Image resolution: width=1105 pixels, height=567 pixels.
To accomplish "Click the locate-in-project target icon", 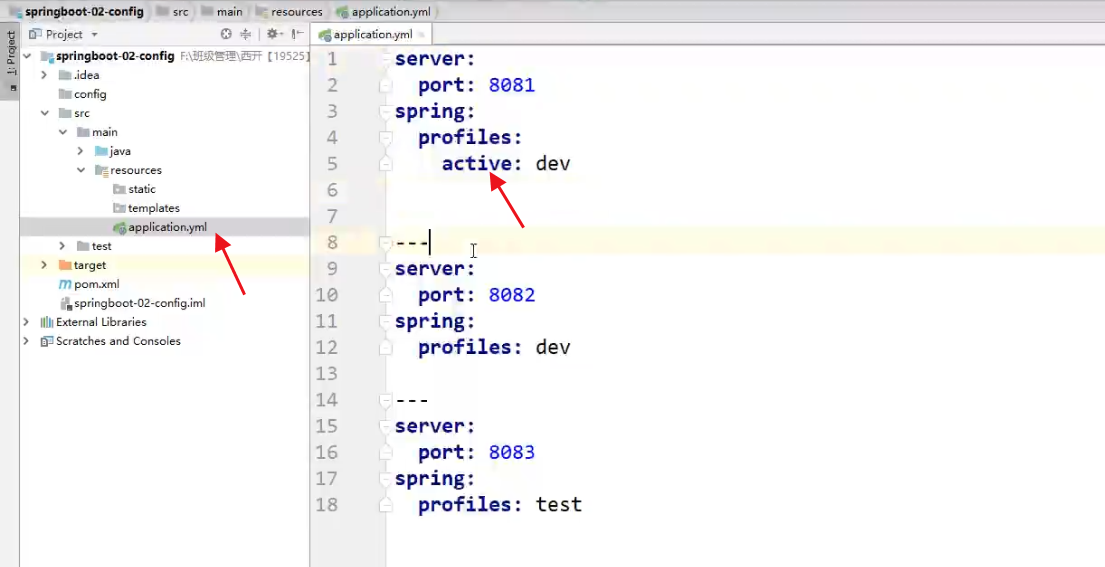I will 226,34.
